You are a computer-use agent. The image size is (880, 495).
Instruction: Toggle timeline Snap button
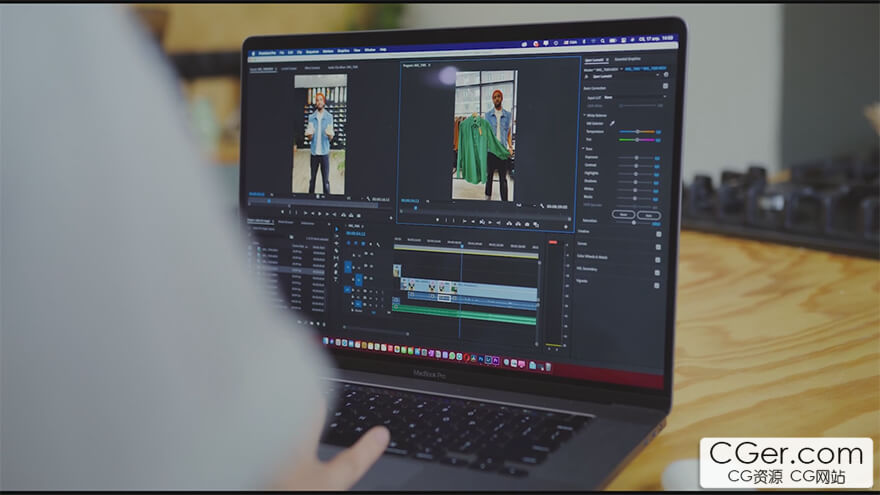356,243
